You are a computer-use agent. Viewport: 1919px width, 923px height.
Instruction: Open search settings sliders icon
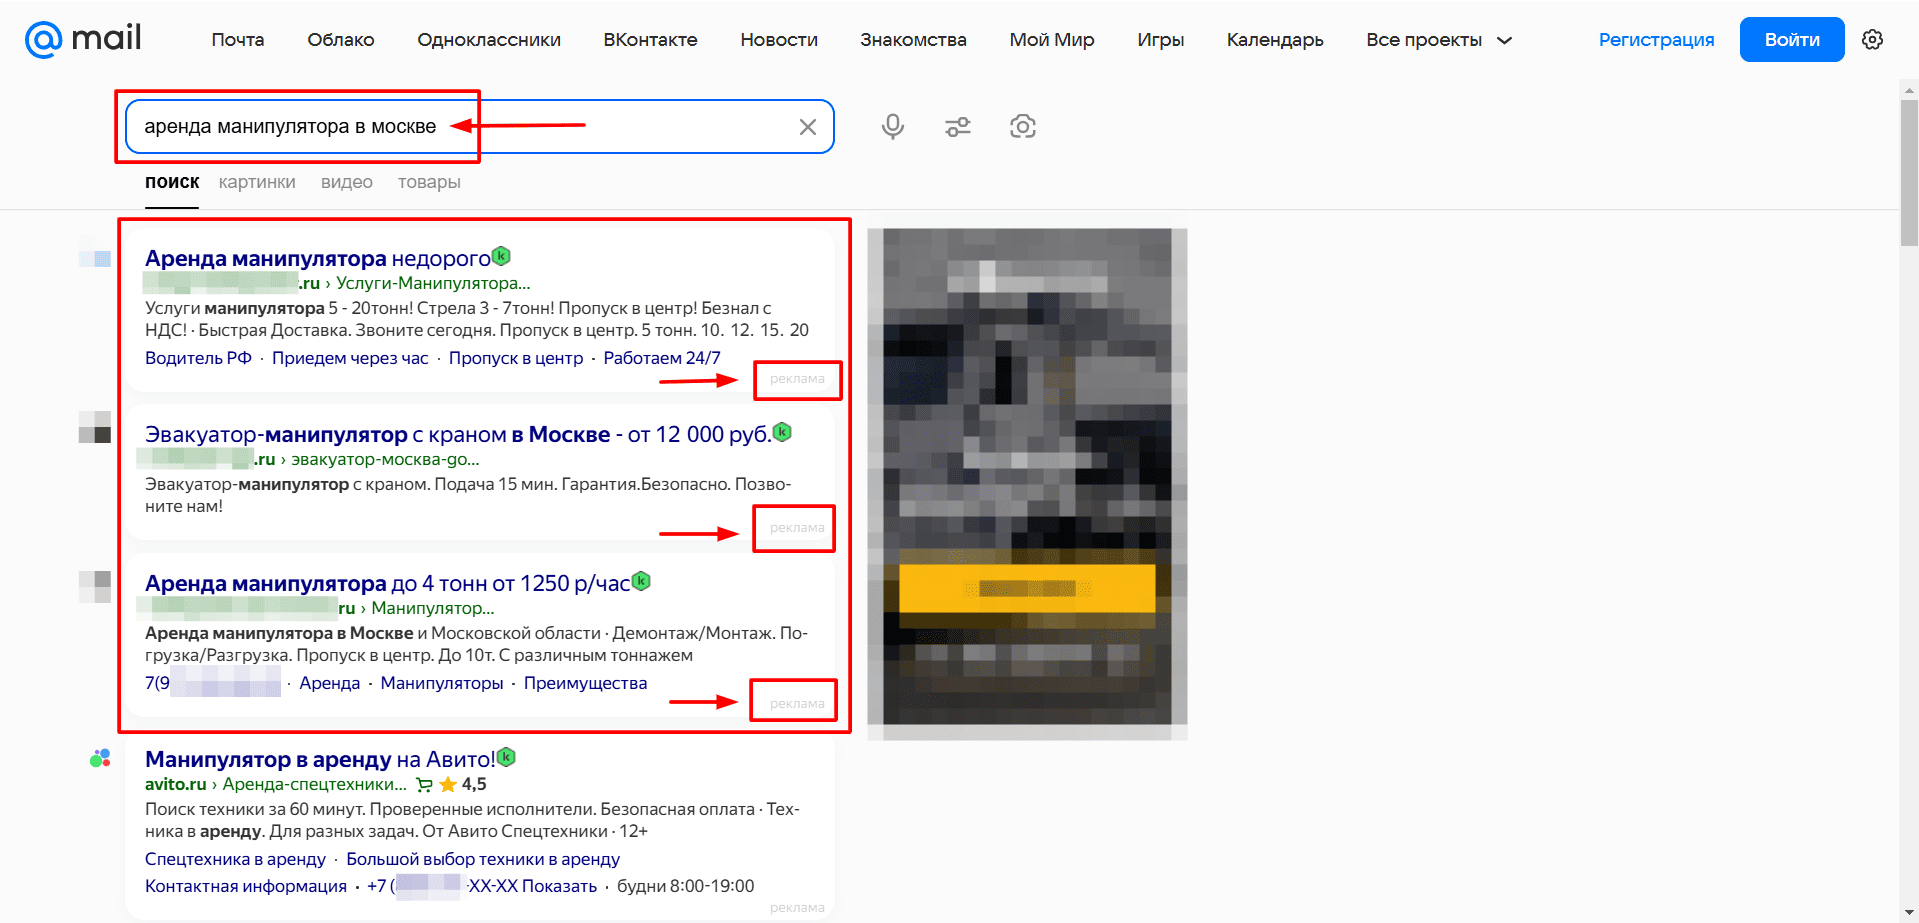click(958, 127)
